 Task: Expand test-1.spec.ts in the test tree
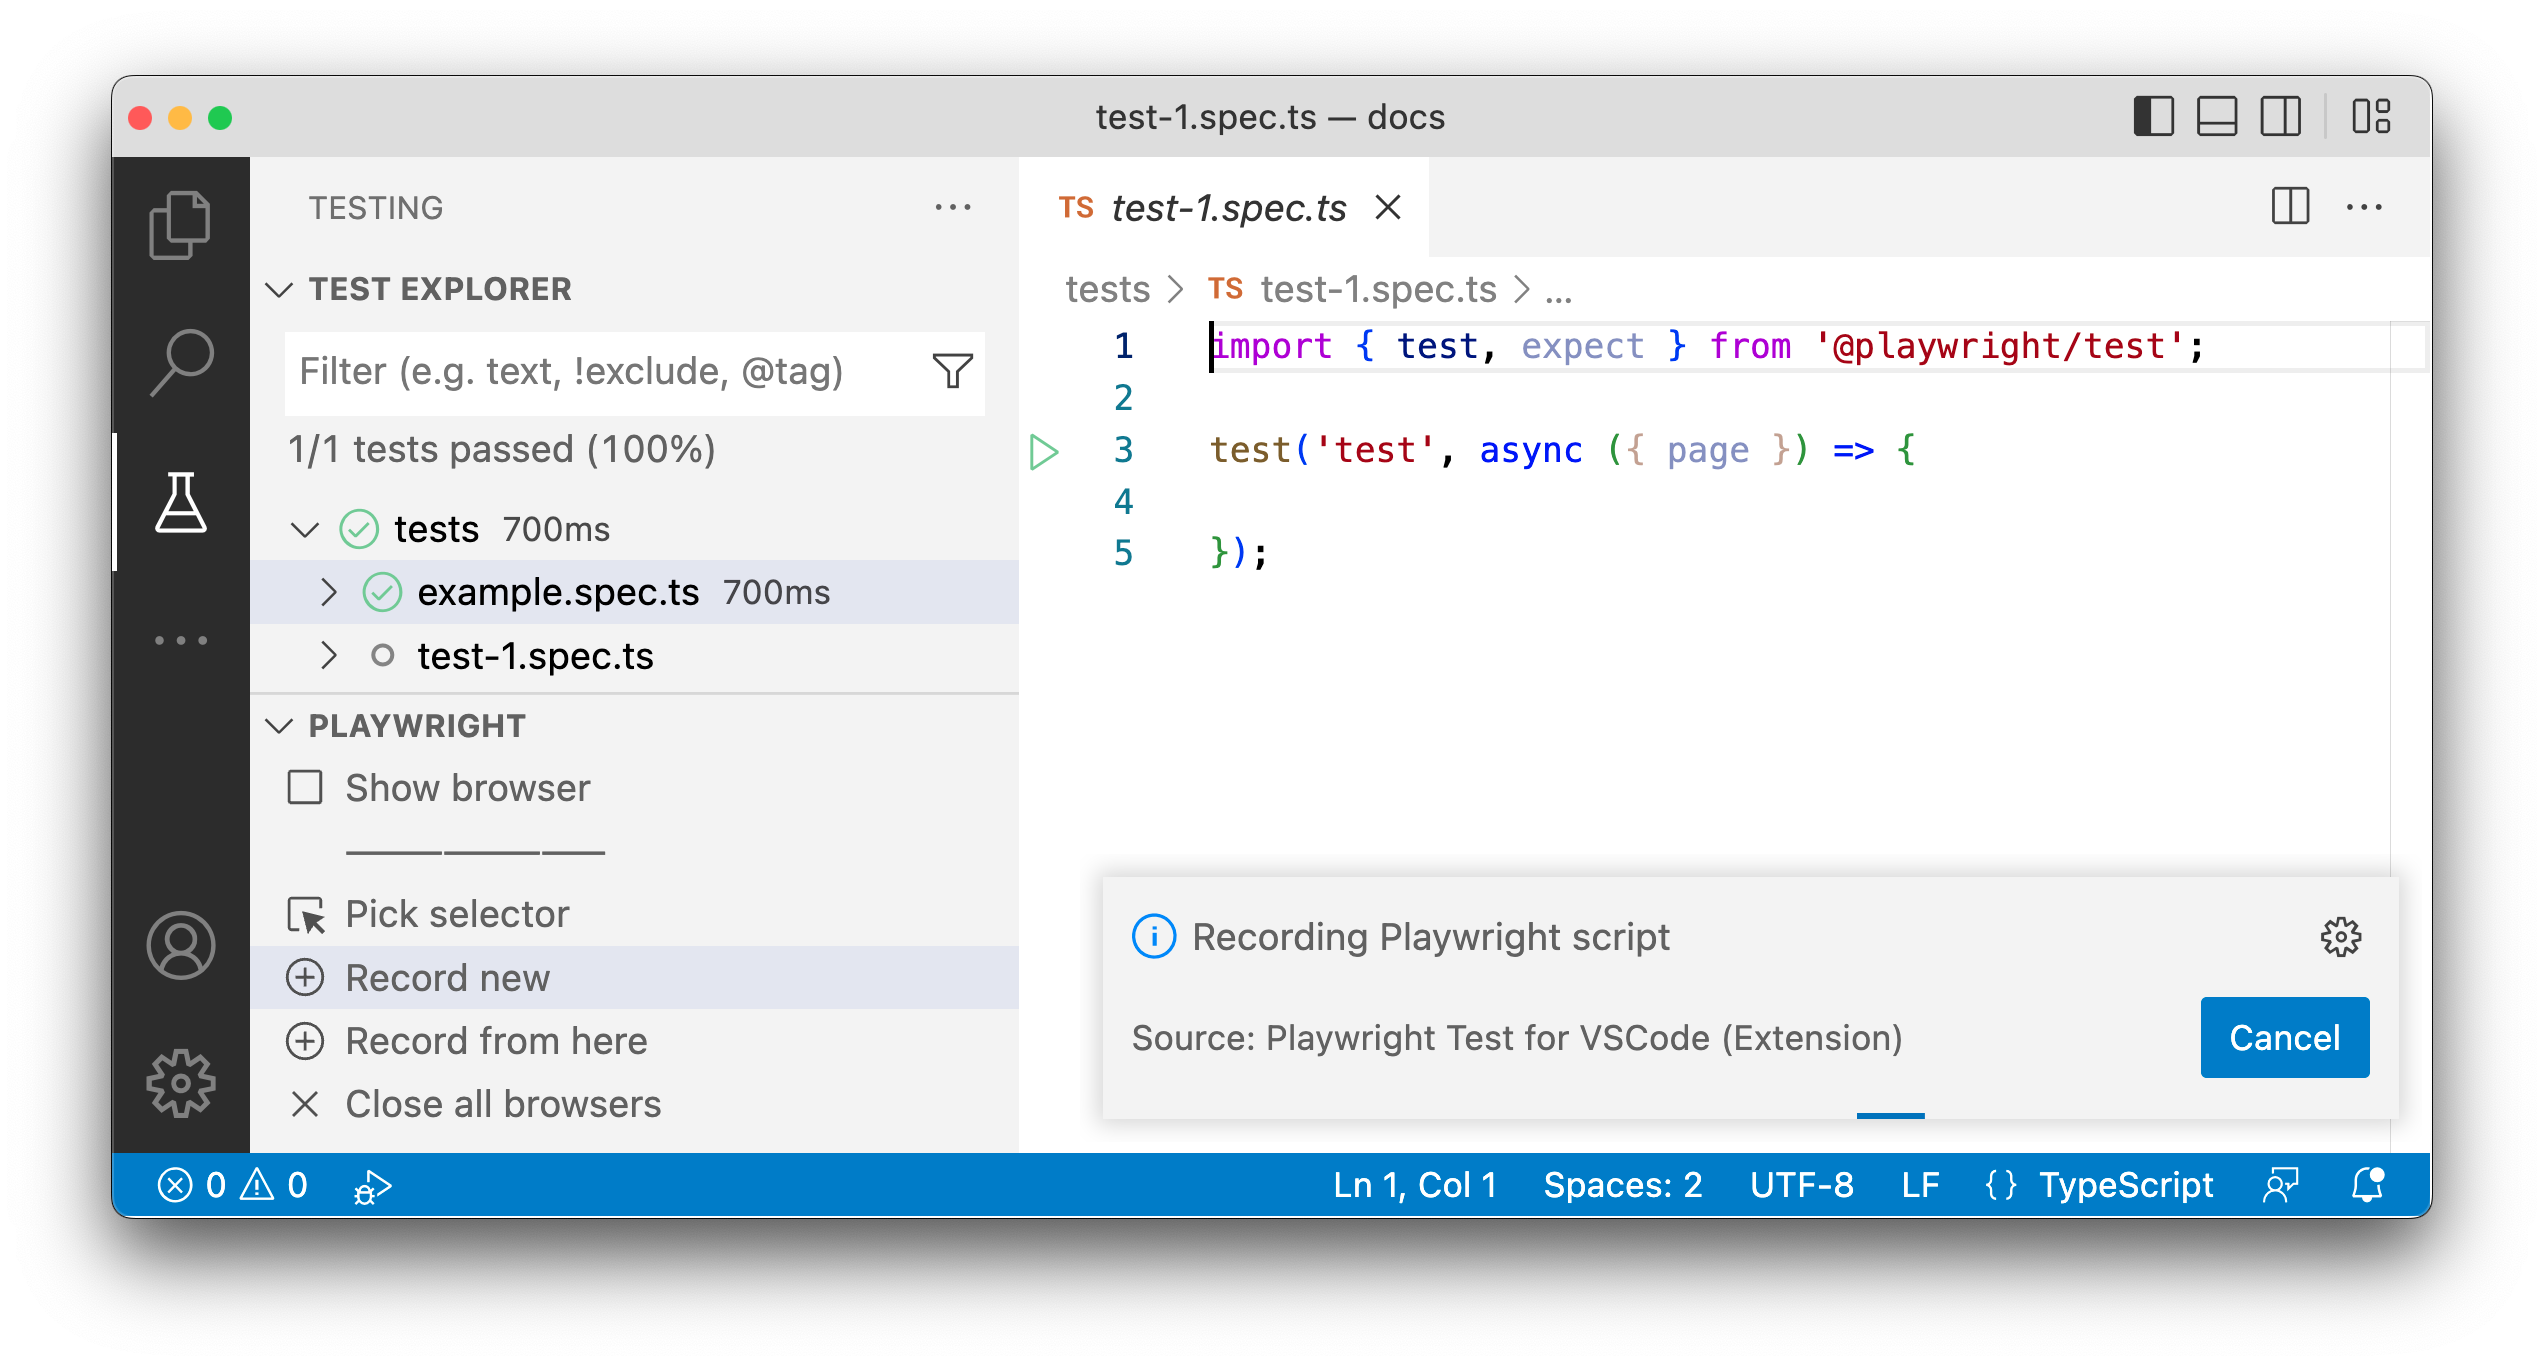point(330,656)
